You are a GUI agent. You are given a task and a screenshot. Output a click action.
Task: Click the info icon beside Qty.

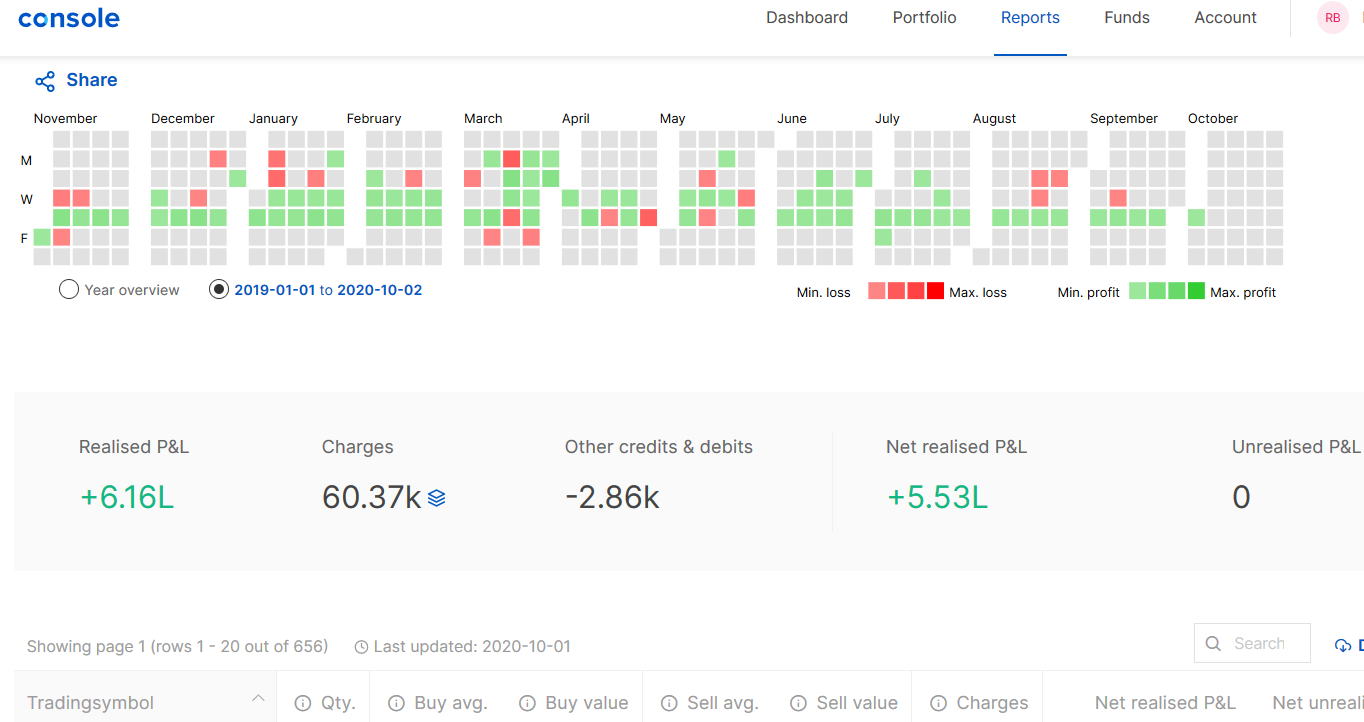click(x=303, y=703)
